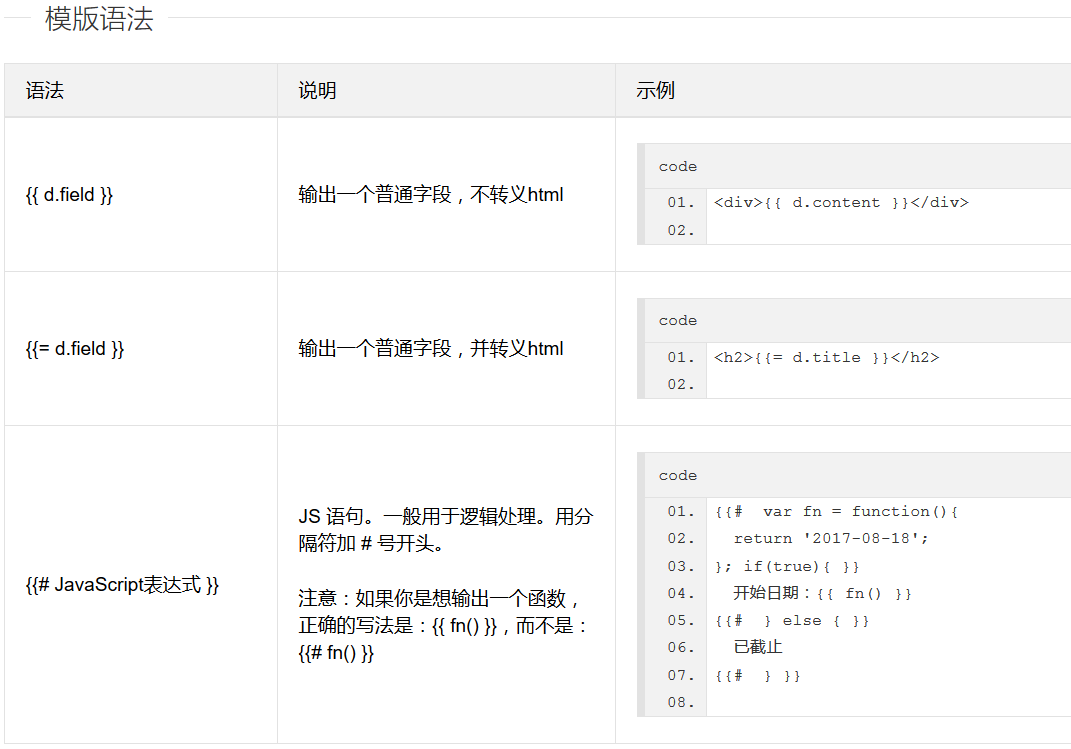The width and height of the screenshot is (1071, 749).
Task: Click the description 输出一个普通字段，并转义html
Action: point(431,348)
